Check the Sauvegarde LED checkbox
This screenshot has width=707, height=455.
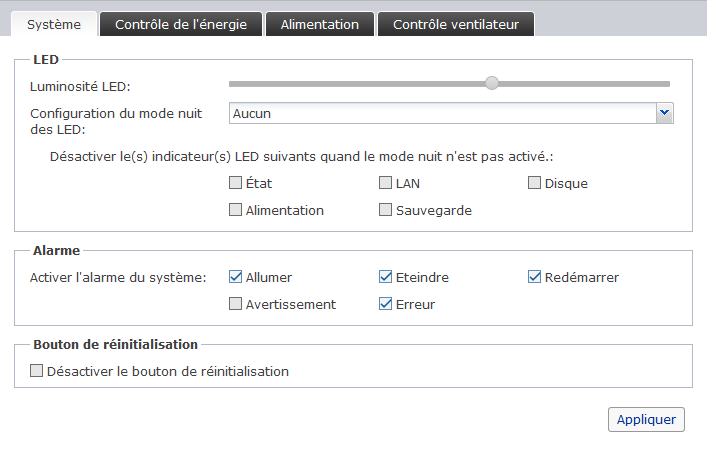pyautogui.click(x=386, y=210)
